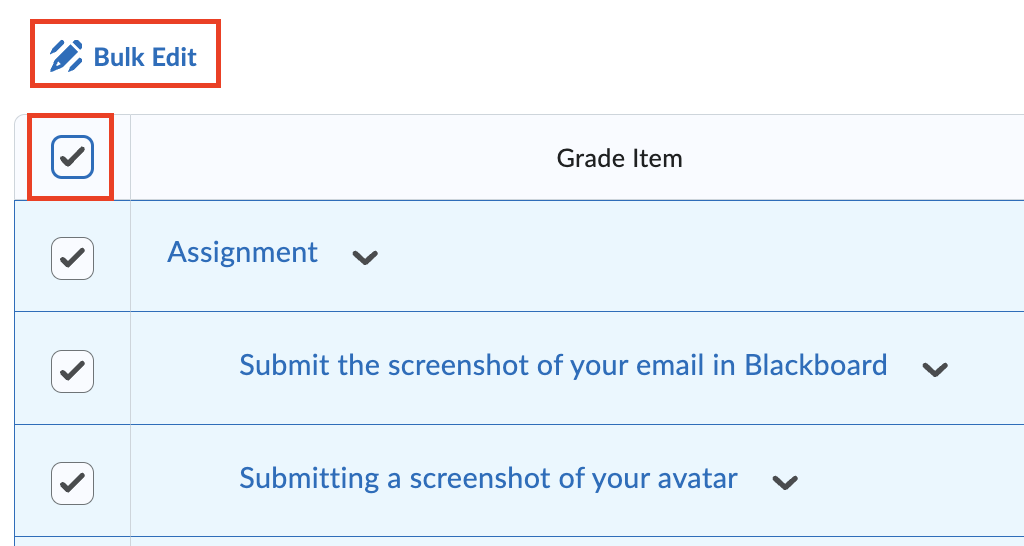This screenshot has height=546, width=1024.
Task: Click the Grade Item column header
Action: tap(619, 158)
